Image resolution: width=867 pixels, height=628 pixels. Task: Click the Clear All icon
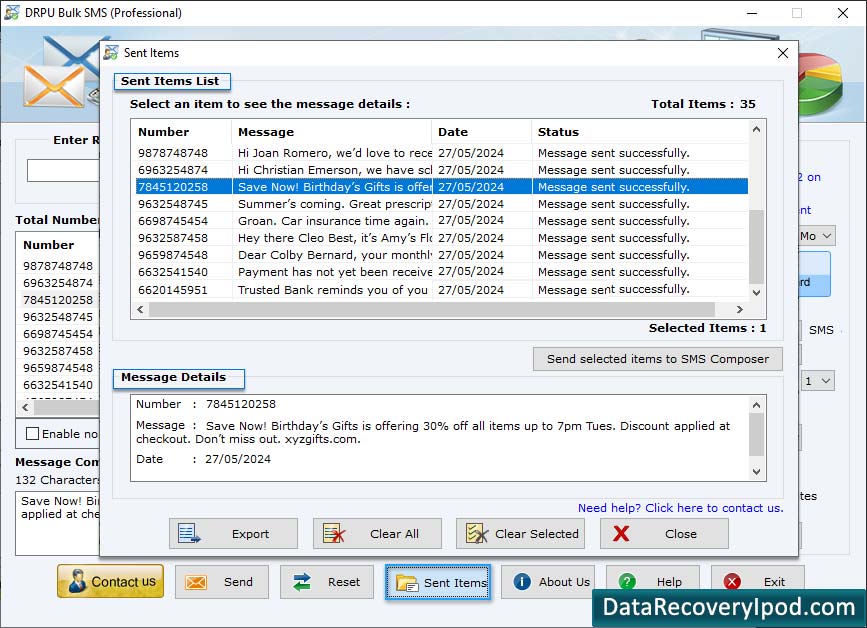(334, 533)
